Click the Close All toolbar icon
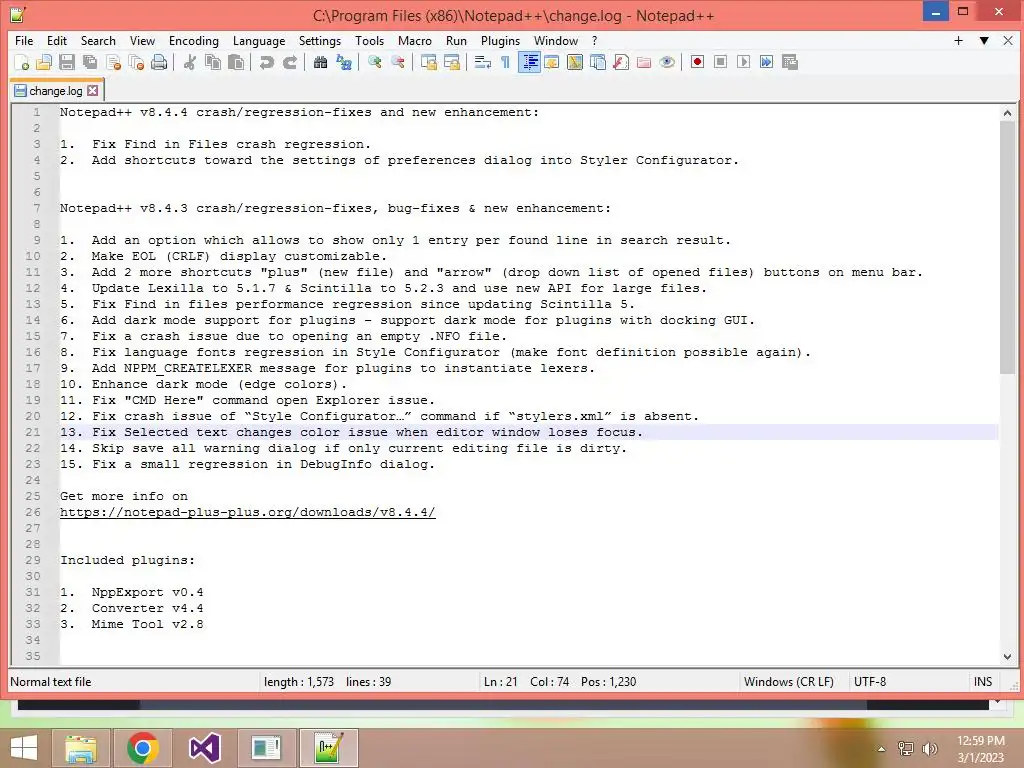This screenshot has height=768, width=1024. coord(136,62)
